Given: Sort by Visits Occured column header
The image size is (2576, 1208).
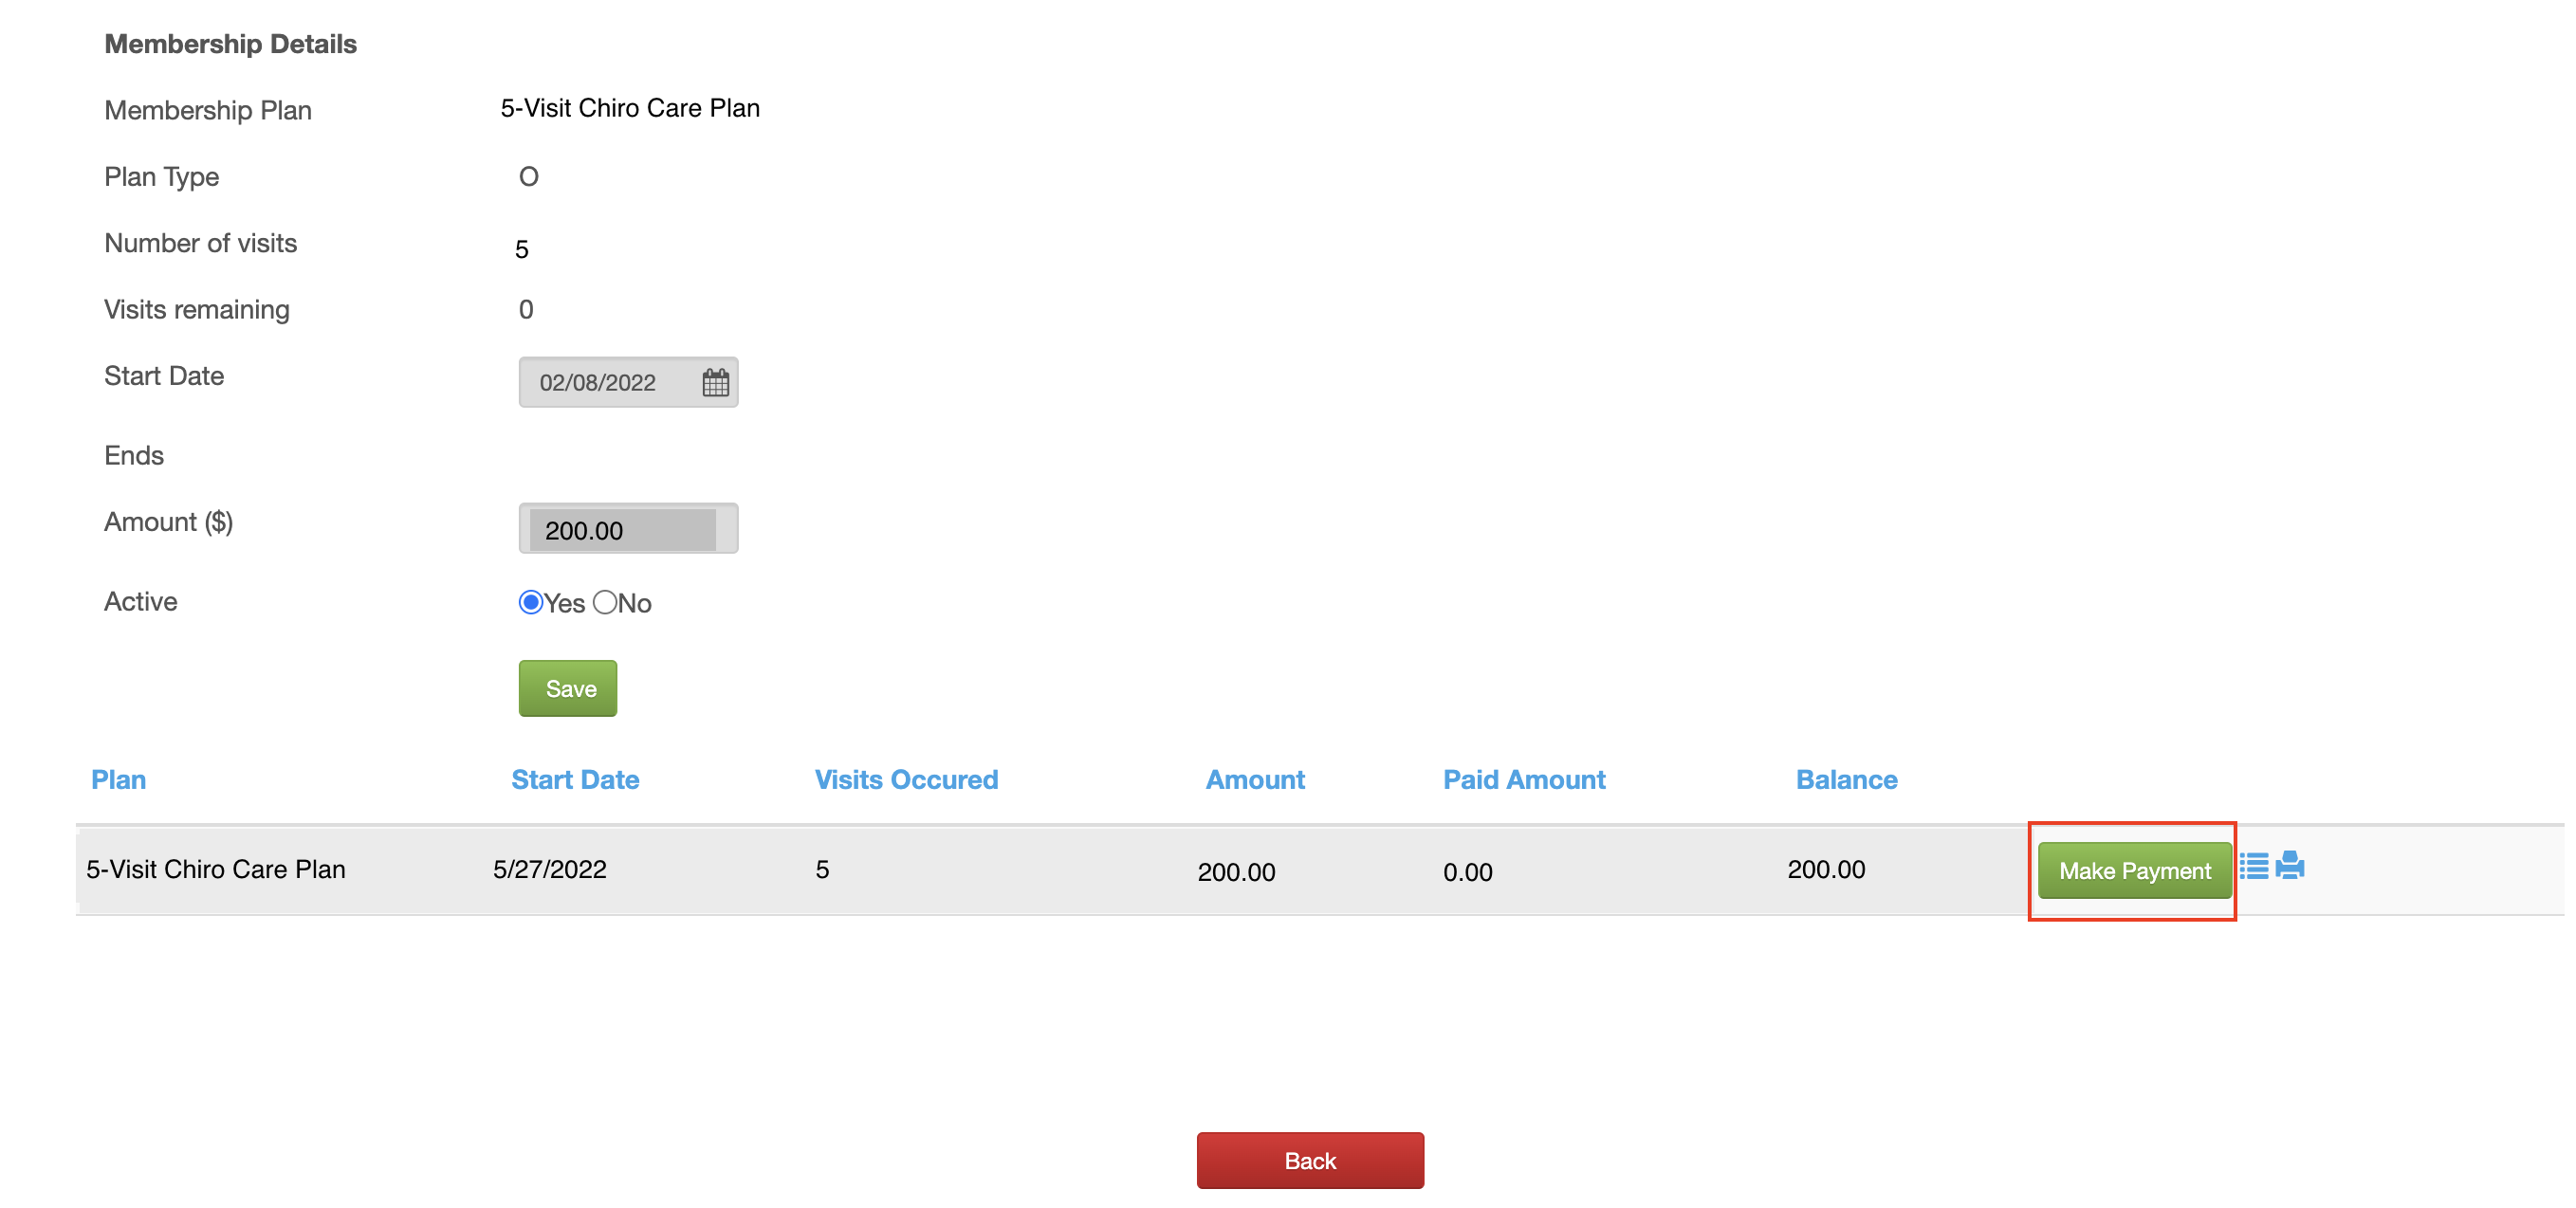Looking at the screenshot, I should (x=906, y=779).
